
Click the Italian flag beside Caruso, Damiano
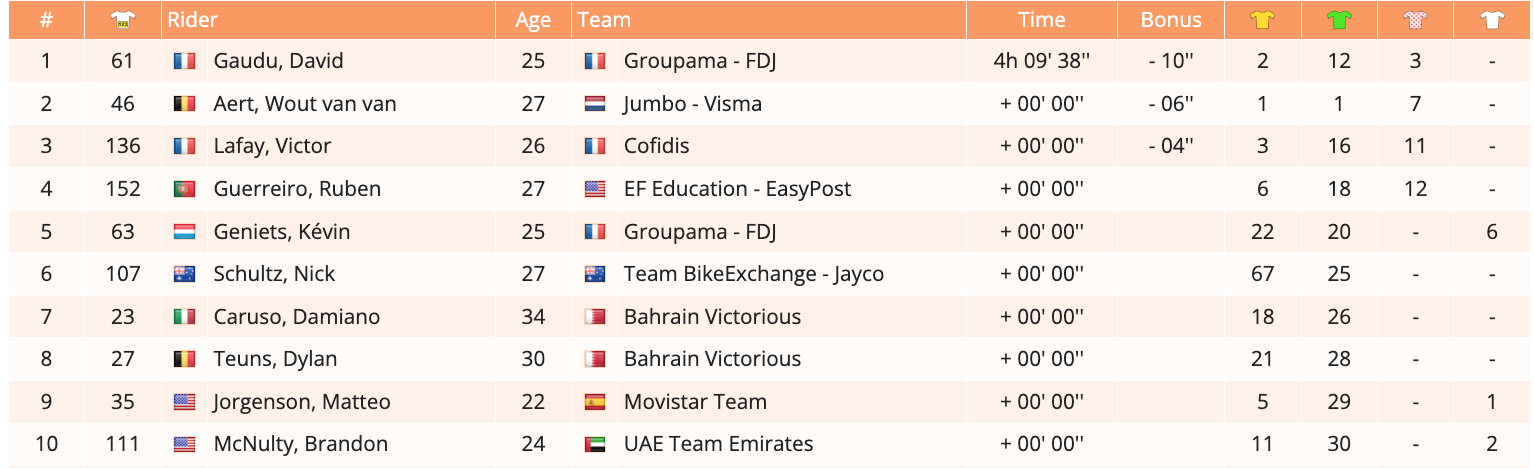pyautogui.click(x=184, y=317)
